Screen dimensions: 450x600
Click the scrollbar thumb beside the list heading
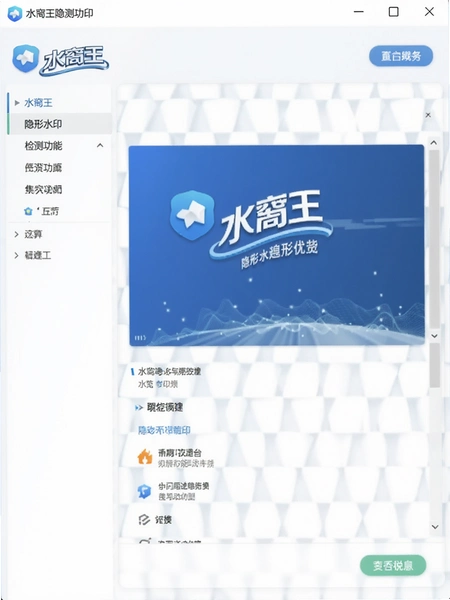pyautogui.click(x=434, y=365)
